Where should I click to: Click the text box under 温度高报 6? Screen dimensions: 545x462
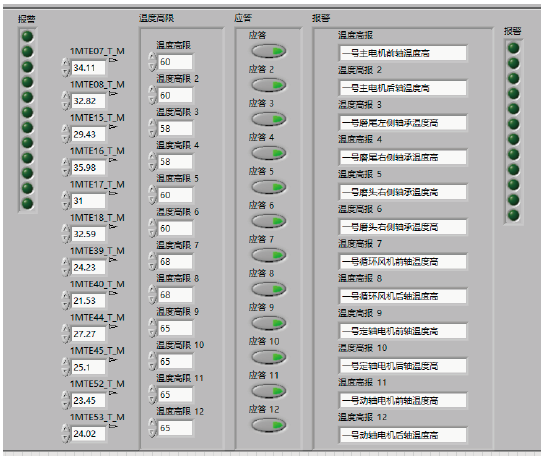tap(403, 227)
